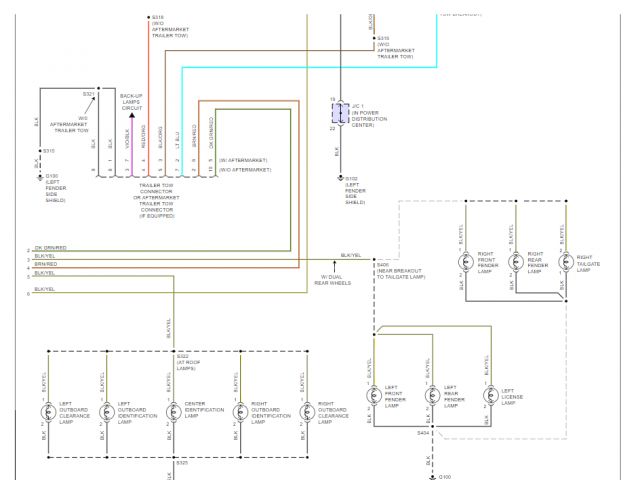Select the right outboard identification lamp symbol
This screenshot has width=640, height=480.
click(x=239, y=412)
